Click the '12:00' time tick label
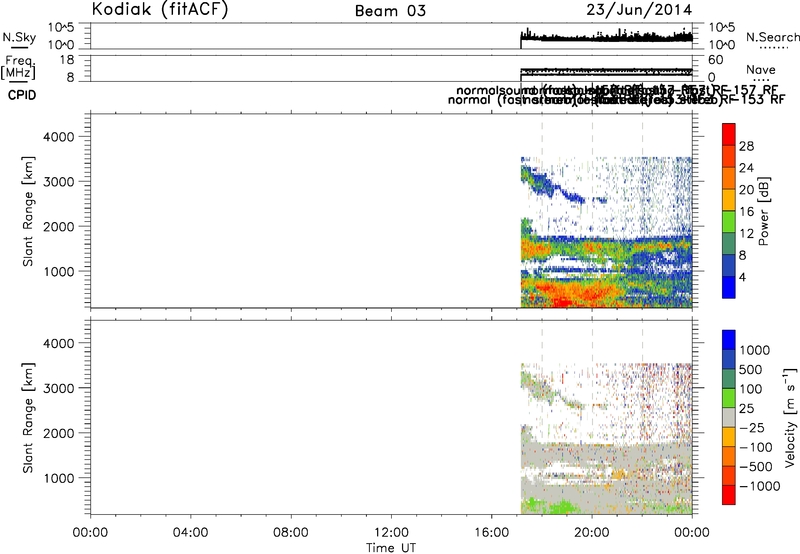 391,533
